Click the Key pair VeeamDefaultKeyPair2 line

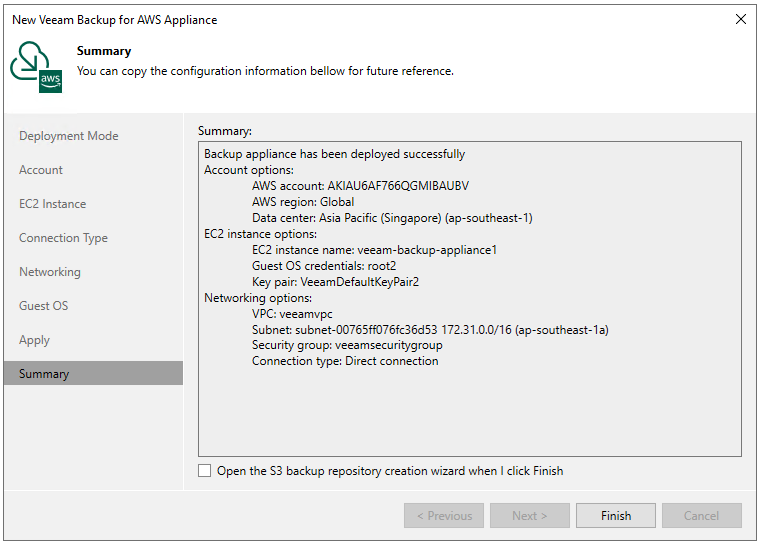pyautogui.click(x=335, y=282)
